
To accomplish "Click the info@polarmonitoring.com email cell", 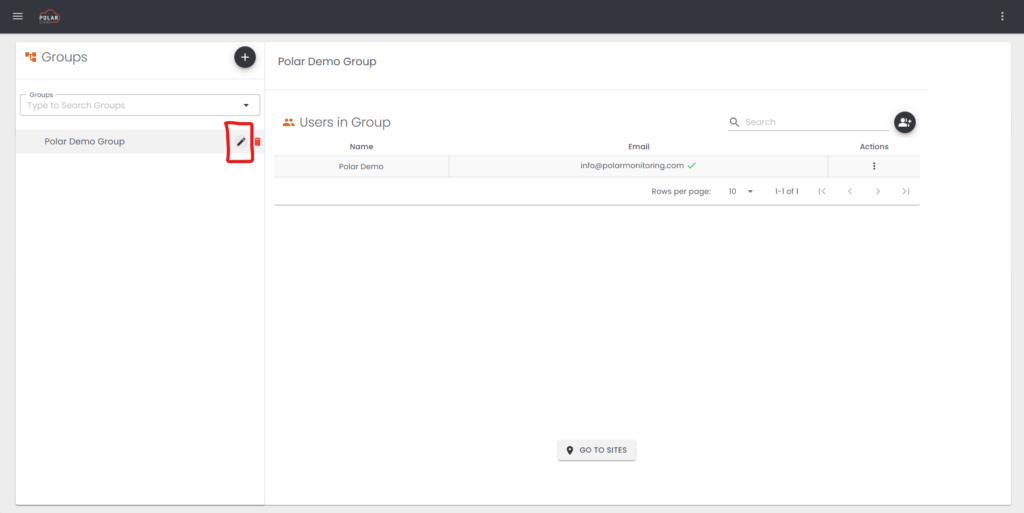I will point(632,166).
